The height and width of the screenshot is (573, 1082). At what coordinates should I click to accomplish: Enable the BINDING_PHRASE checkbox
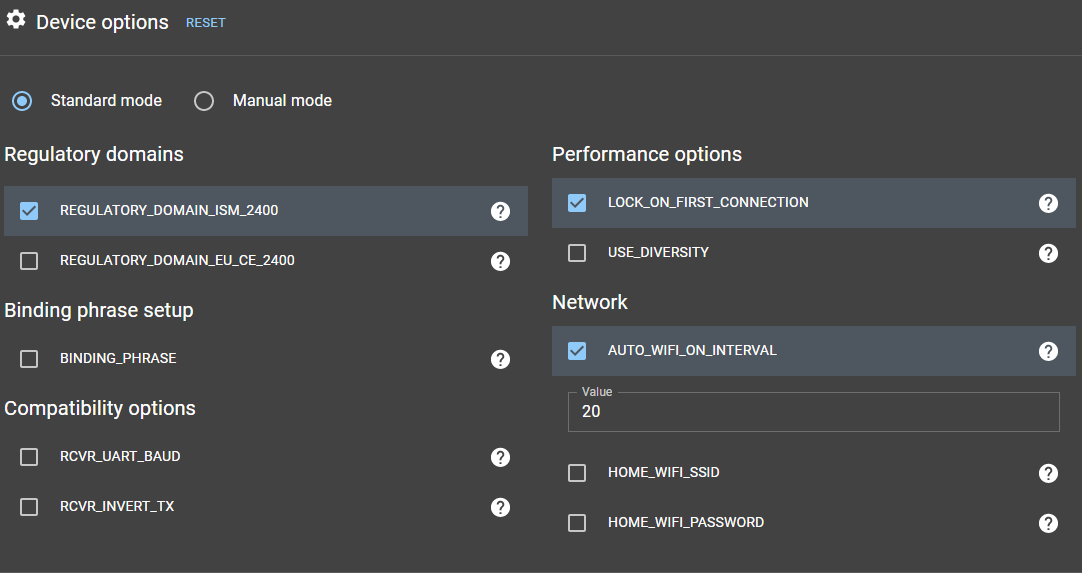[x=29, y=359]
